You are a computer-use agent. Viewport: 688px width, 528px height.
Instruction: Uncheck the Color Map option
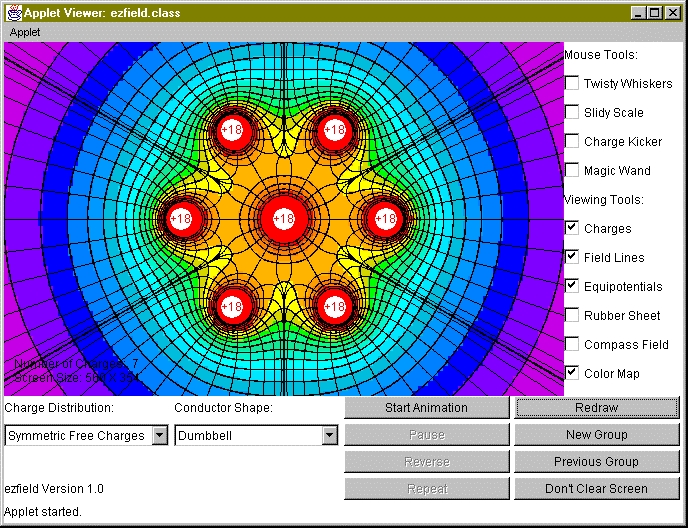click(x=572, y=373)
